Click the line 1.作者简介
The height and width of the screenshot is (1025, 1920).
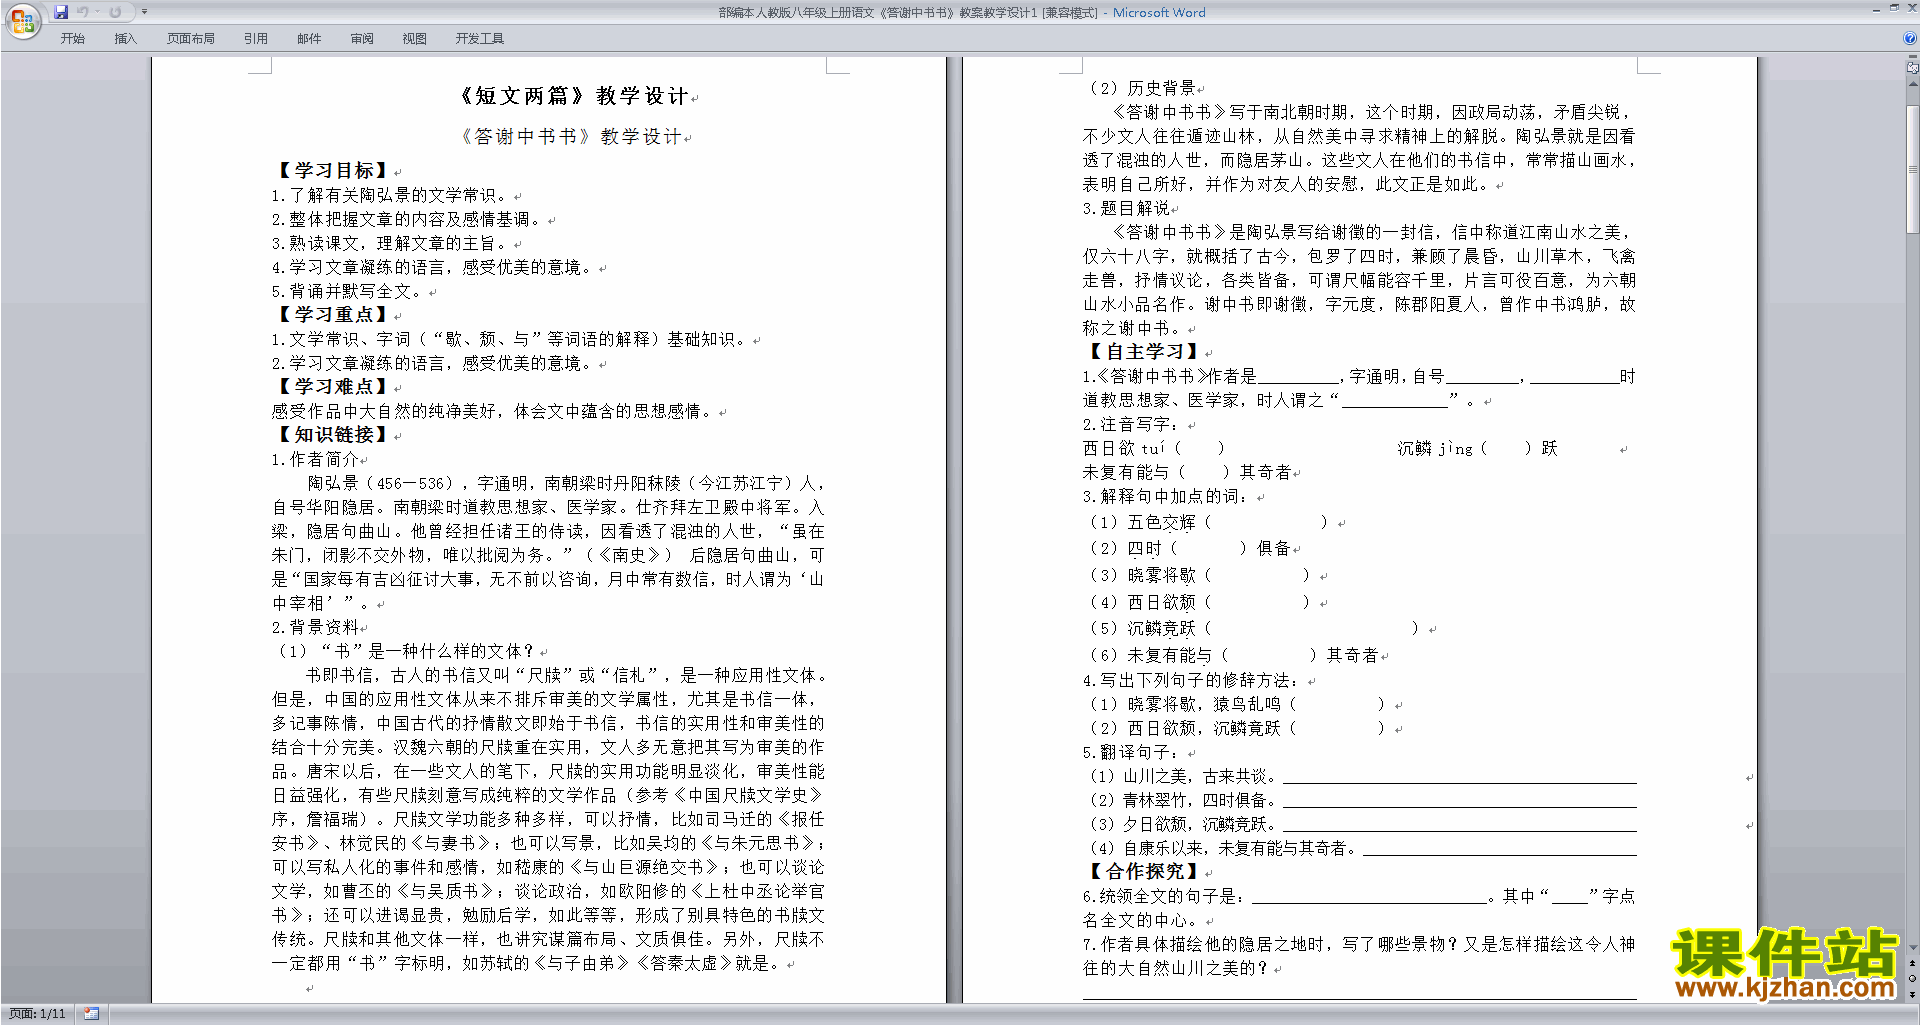click(315, 459)
